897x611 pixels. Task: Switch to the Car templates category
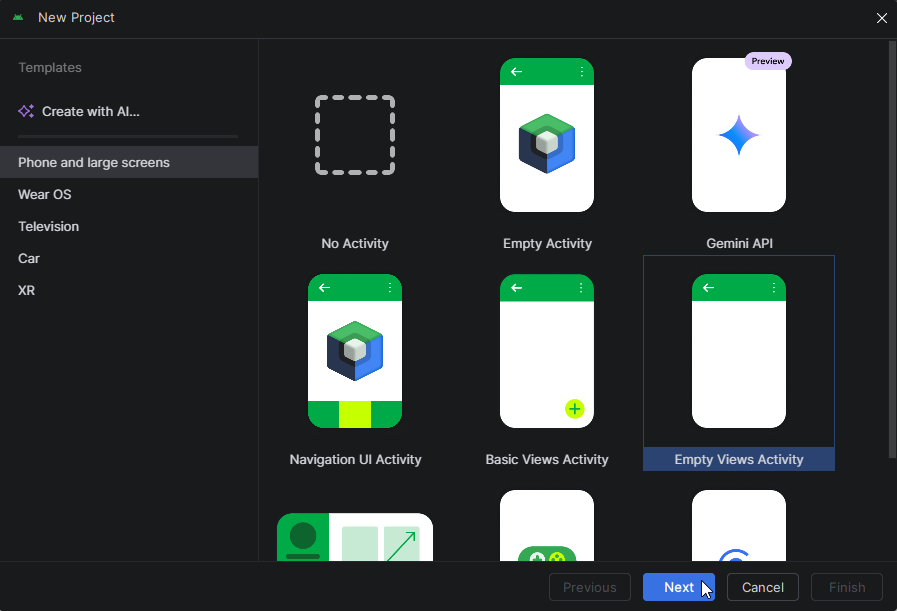point(129,259)
